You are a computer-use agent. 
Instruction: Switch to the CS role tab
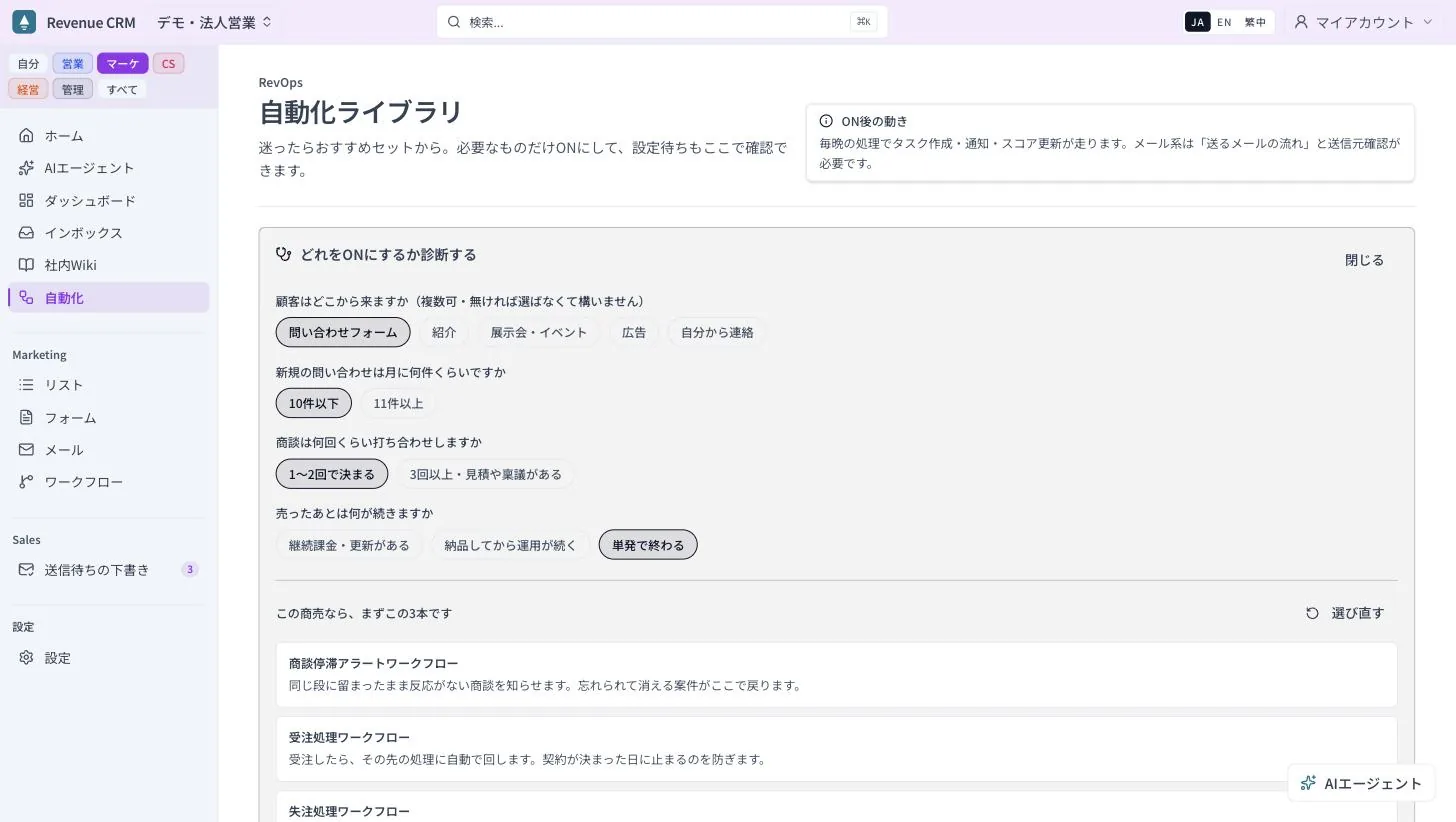168,63
